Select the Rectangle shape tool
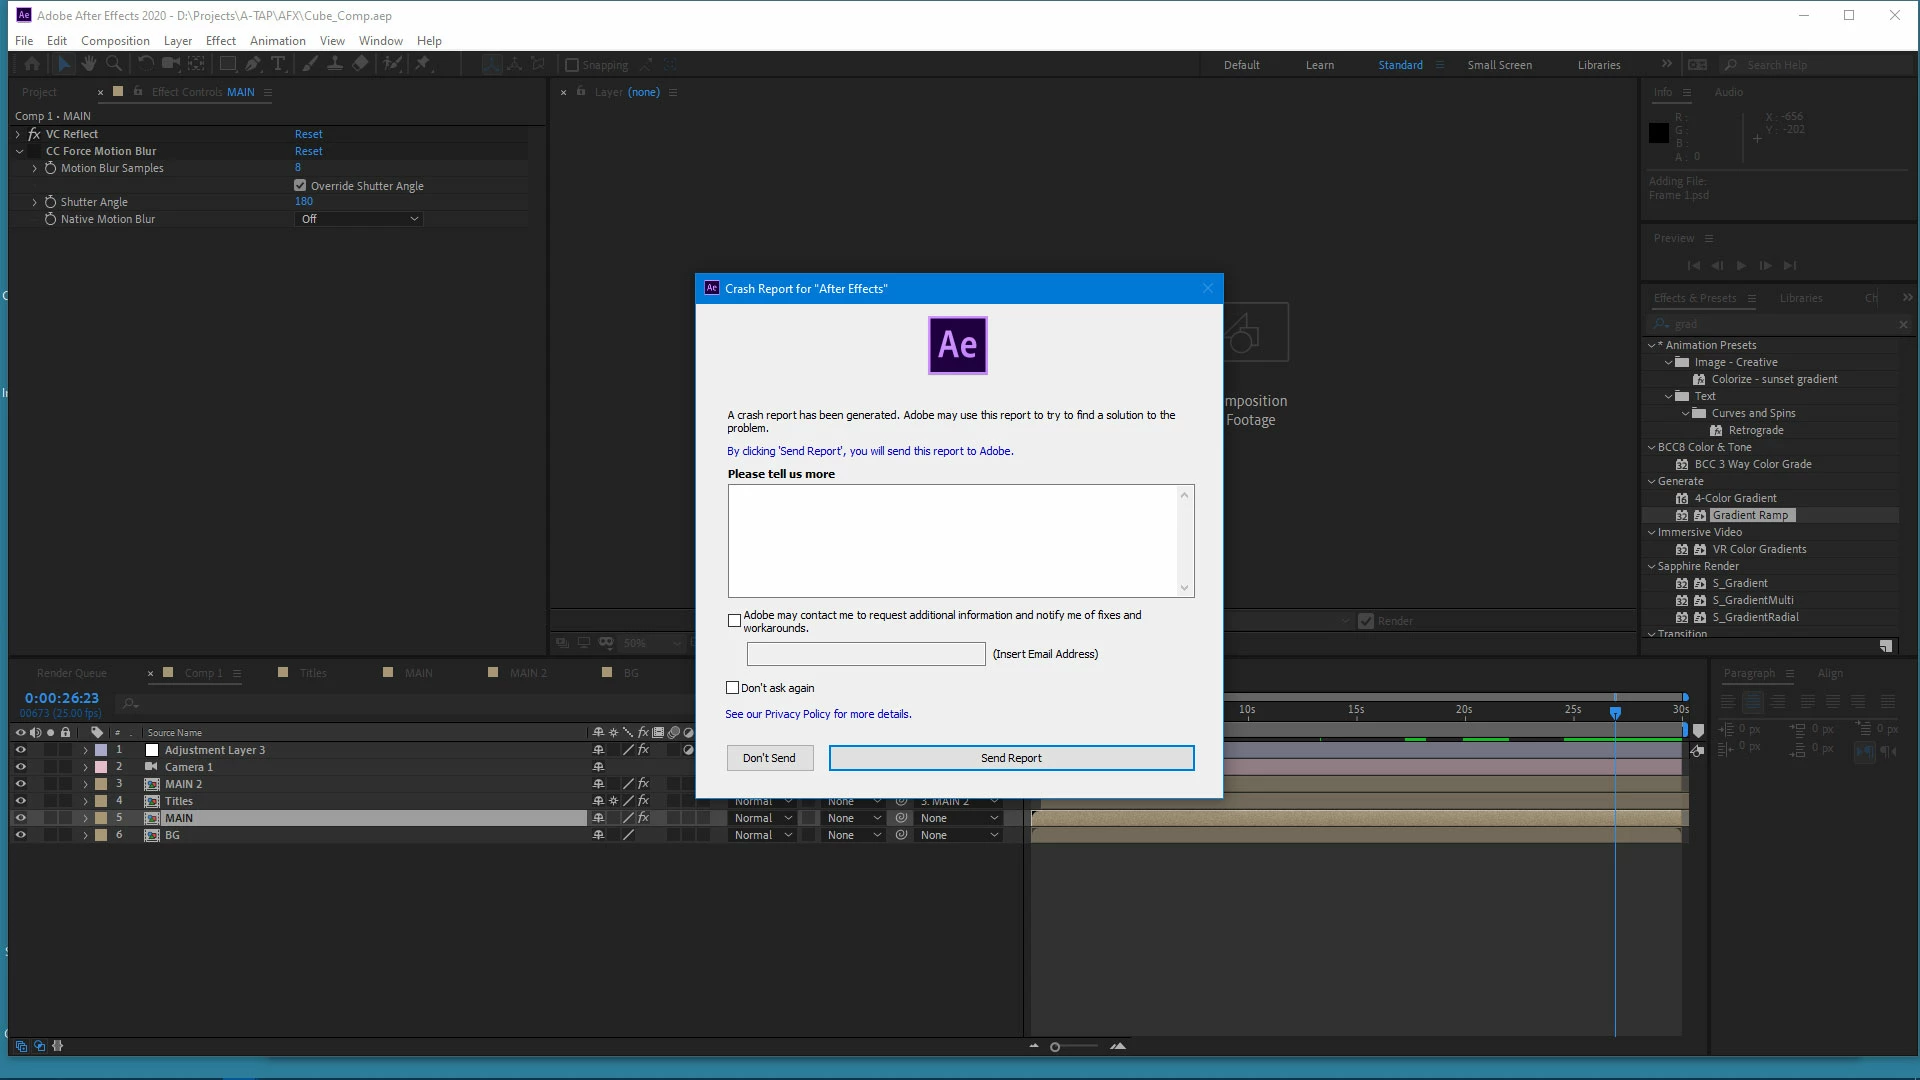1920x1080 pixels. (x=228, y=64)
